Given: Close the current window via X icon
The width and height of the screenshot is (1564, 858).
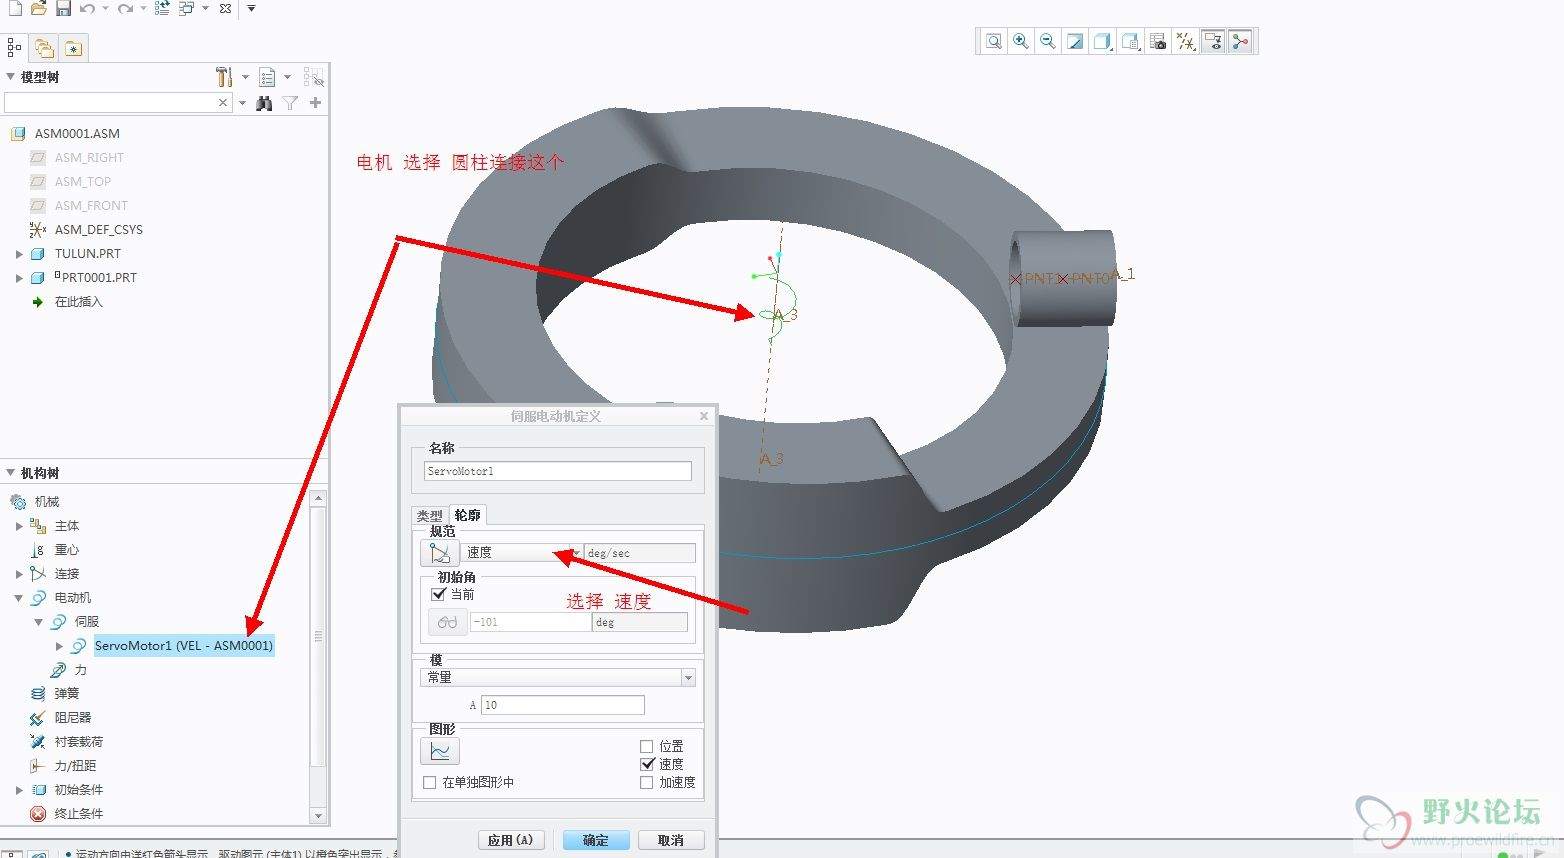Looking at the screenshot, I should point(225,8).
